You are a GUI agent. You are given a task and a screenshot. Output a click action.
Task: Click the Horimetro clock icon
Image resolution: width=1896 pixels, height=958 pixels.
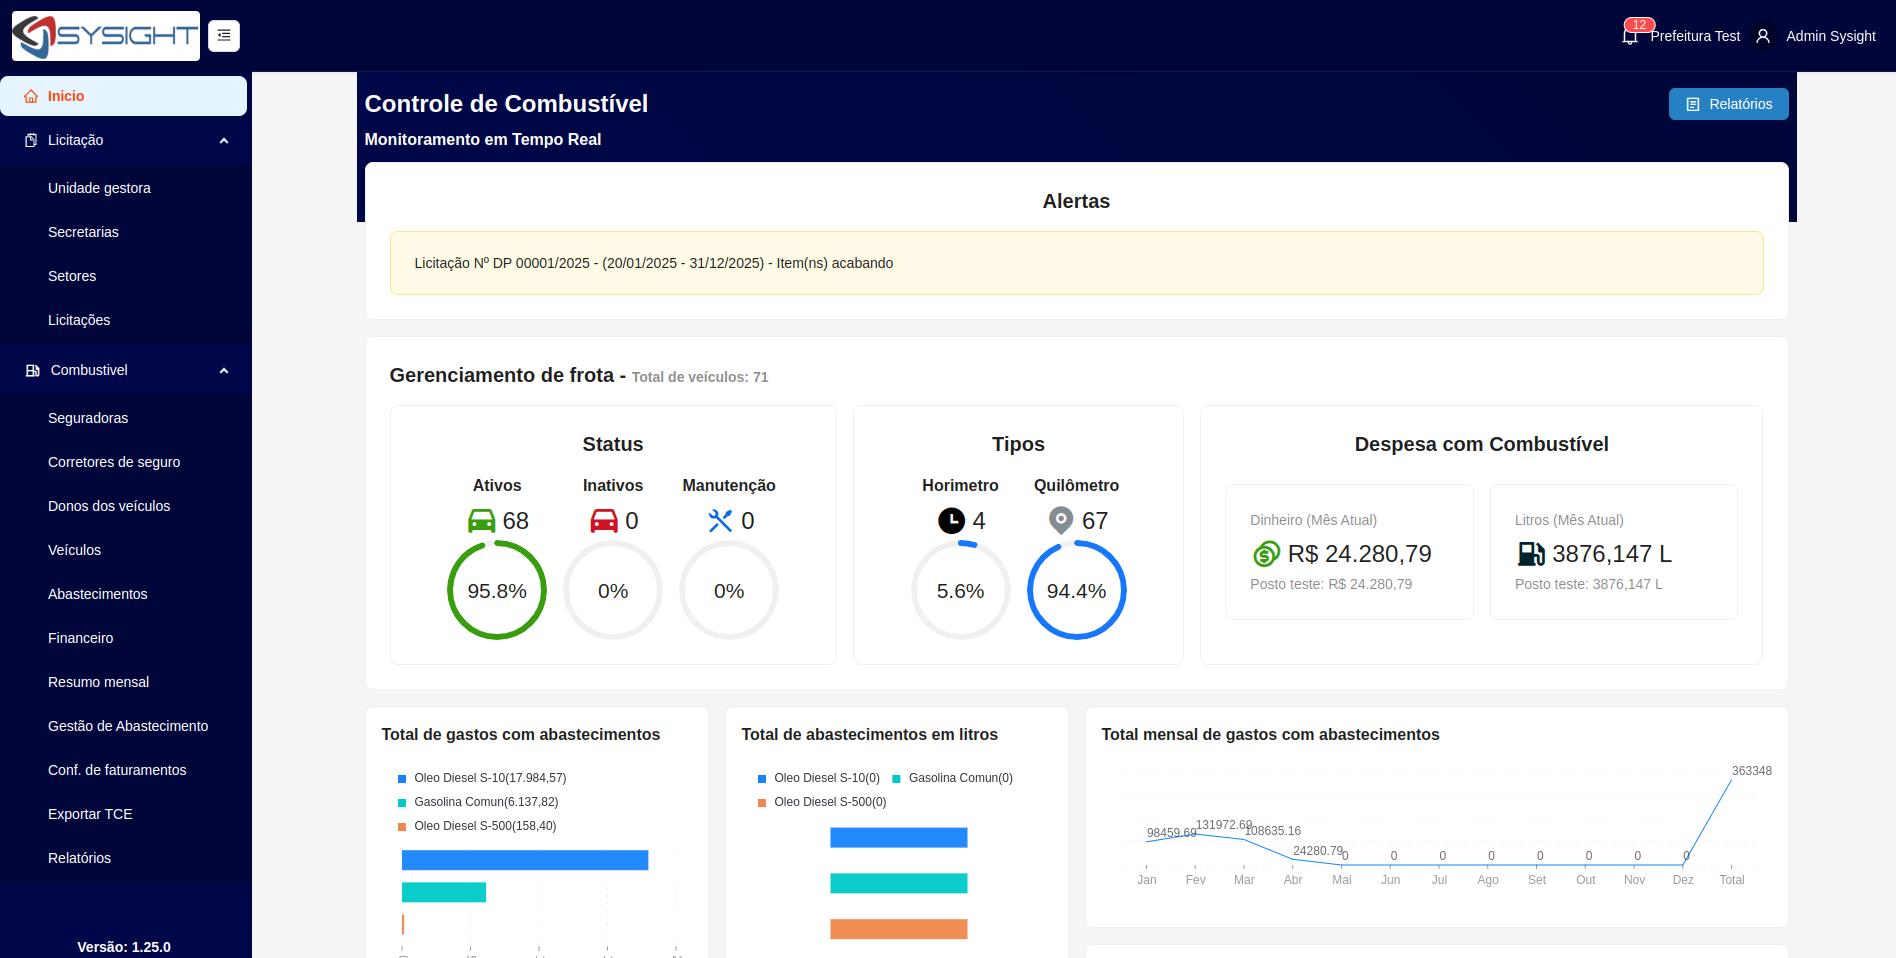point(951,521)
